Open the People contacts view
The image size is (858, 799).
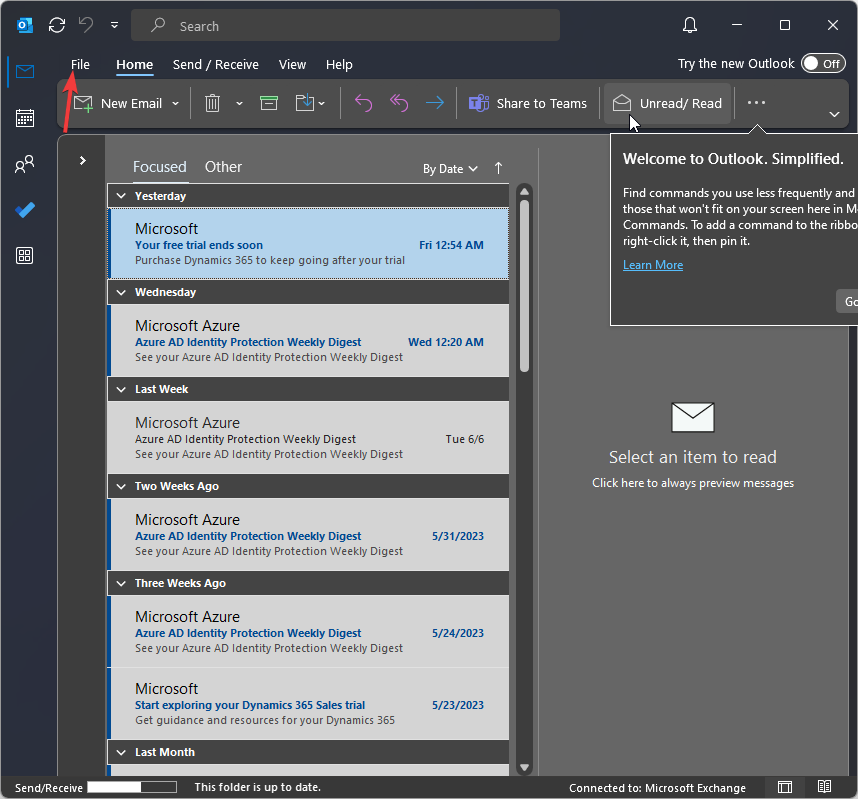coord(25,164)
